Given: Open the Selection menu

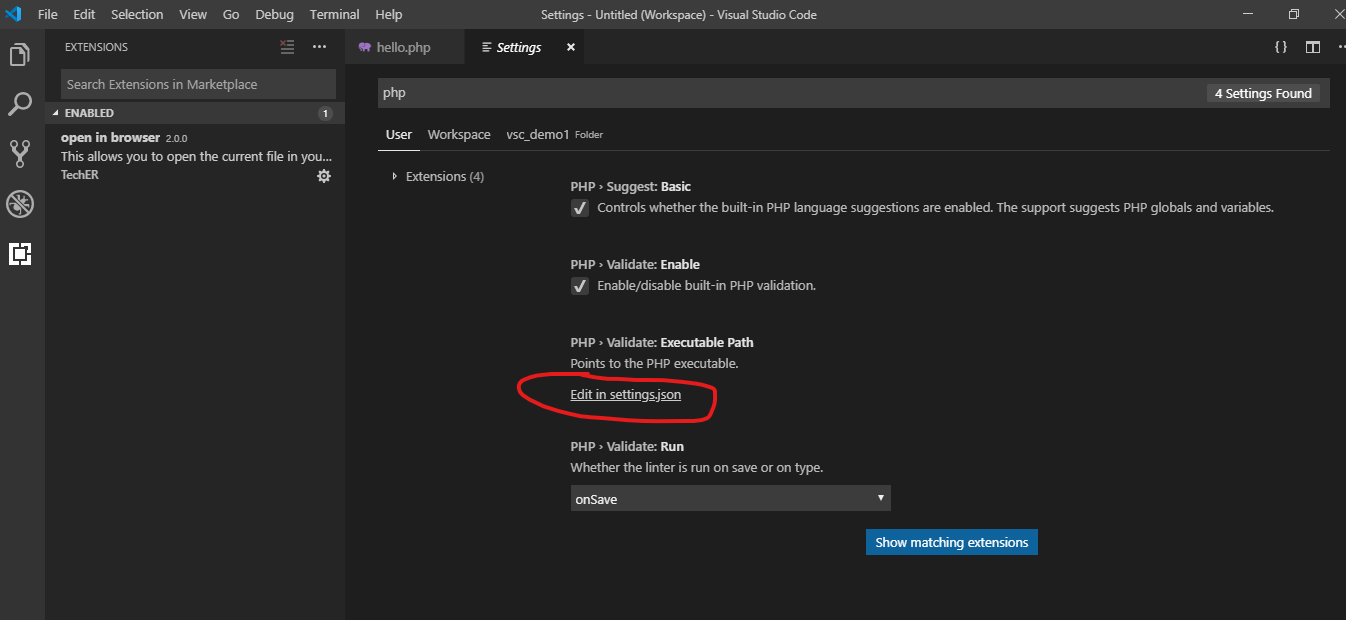Looking at the screenshot, I should pyautogui.click(x=137, y=14).
